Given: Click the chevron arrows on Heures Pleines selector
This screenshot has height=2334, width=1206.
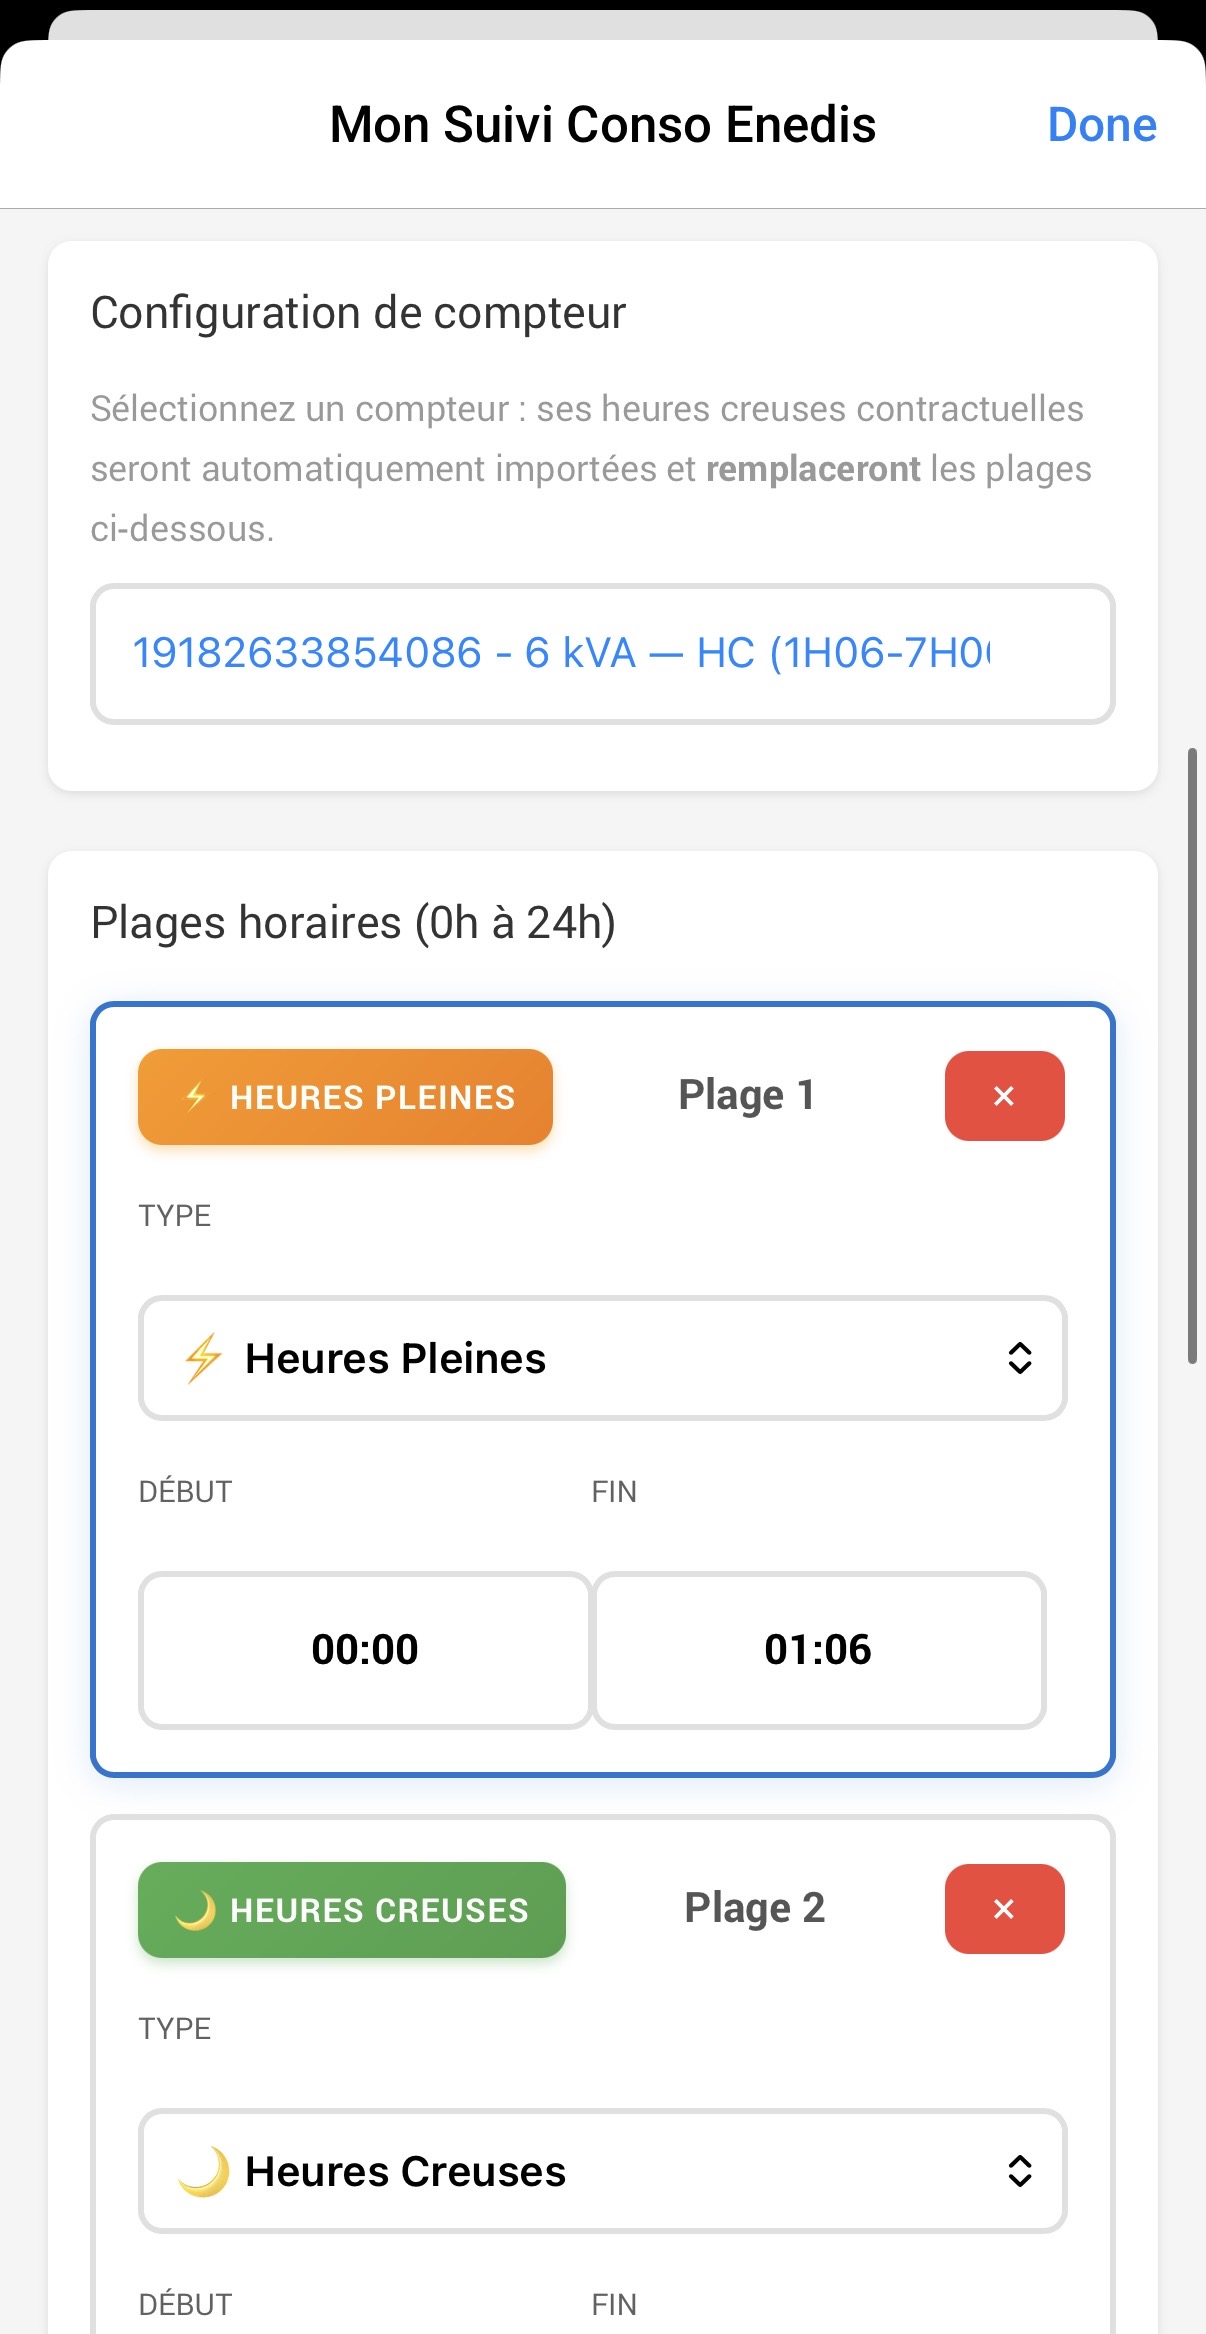Looking at the screenshot, I should pos(1019,1358).
